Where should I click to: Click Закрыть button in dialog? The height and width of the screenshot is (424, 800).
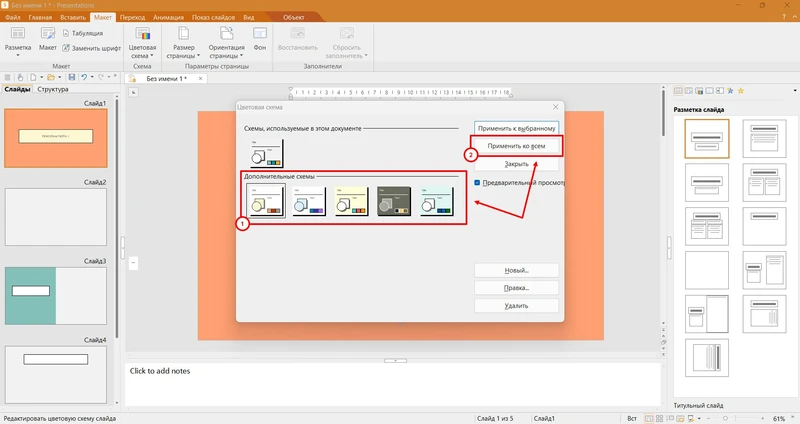516,164
